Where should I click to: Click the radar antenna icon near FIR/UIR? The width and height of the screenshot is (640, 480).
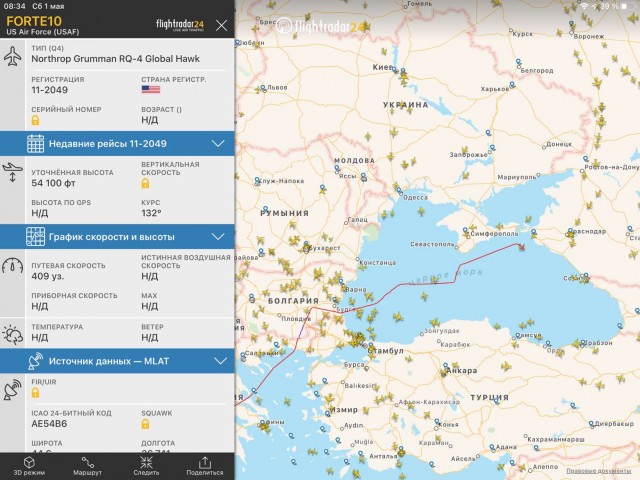13,389
